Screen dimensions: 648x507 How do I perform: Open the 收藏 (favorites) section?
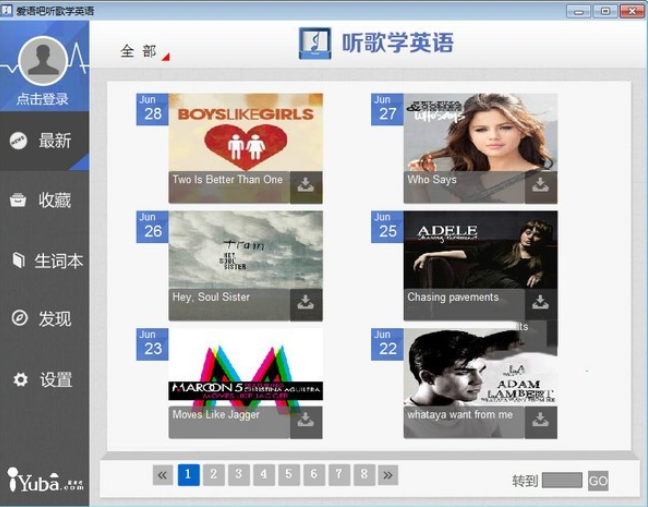(x=44, y=200)
